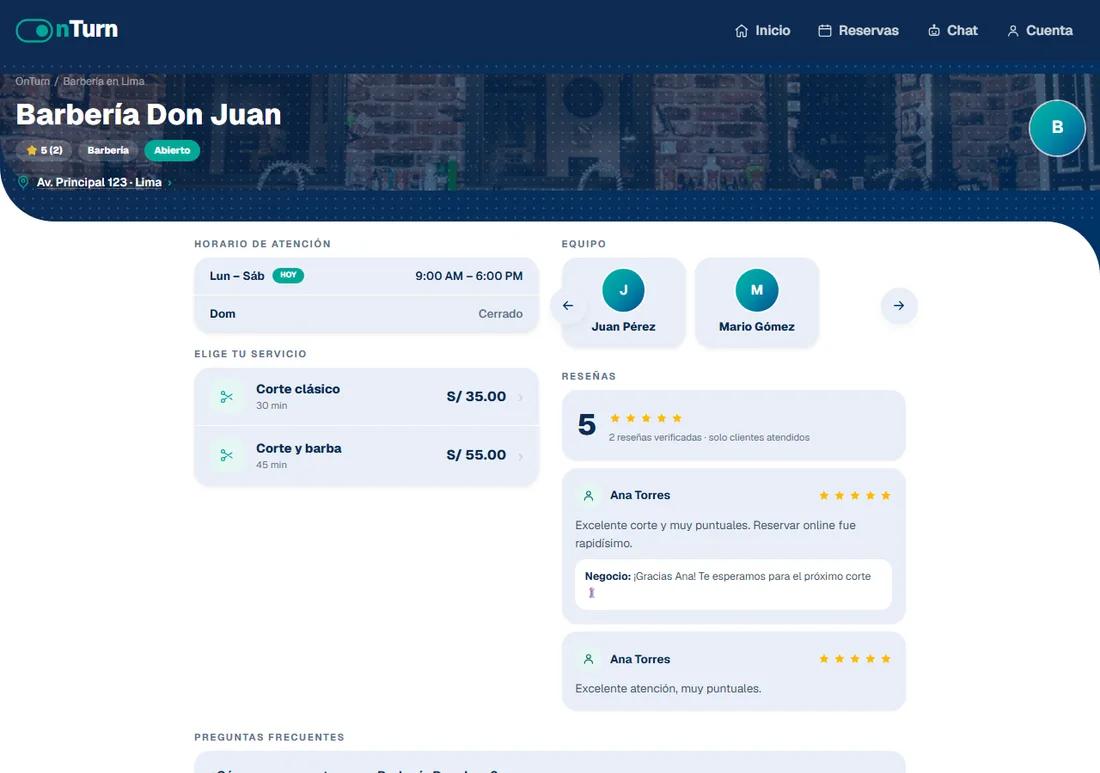Follow the OnTurn breadcrumb link

32,81
